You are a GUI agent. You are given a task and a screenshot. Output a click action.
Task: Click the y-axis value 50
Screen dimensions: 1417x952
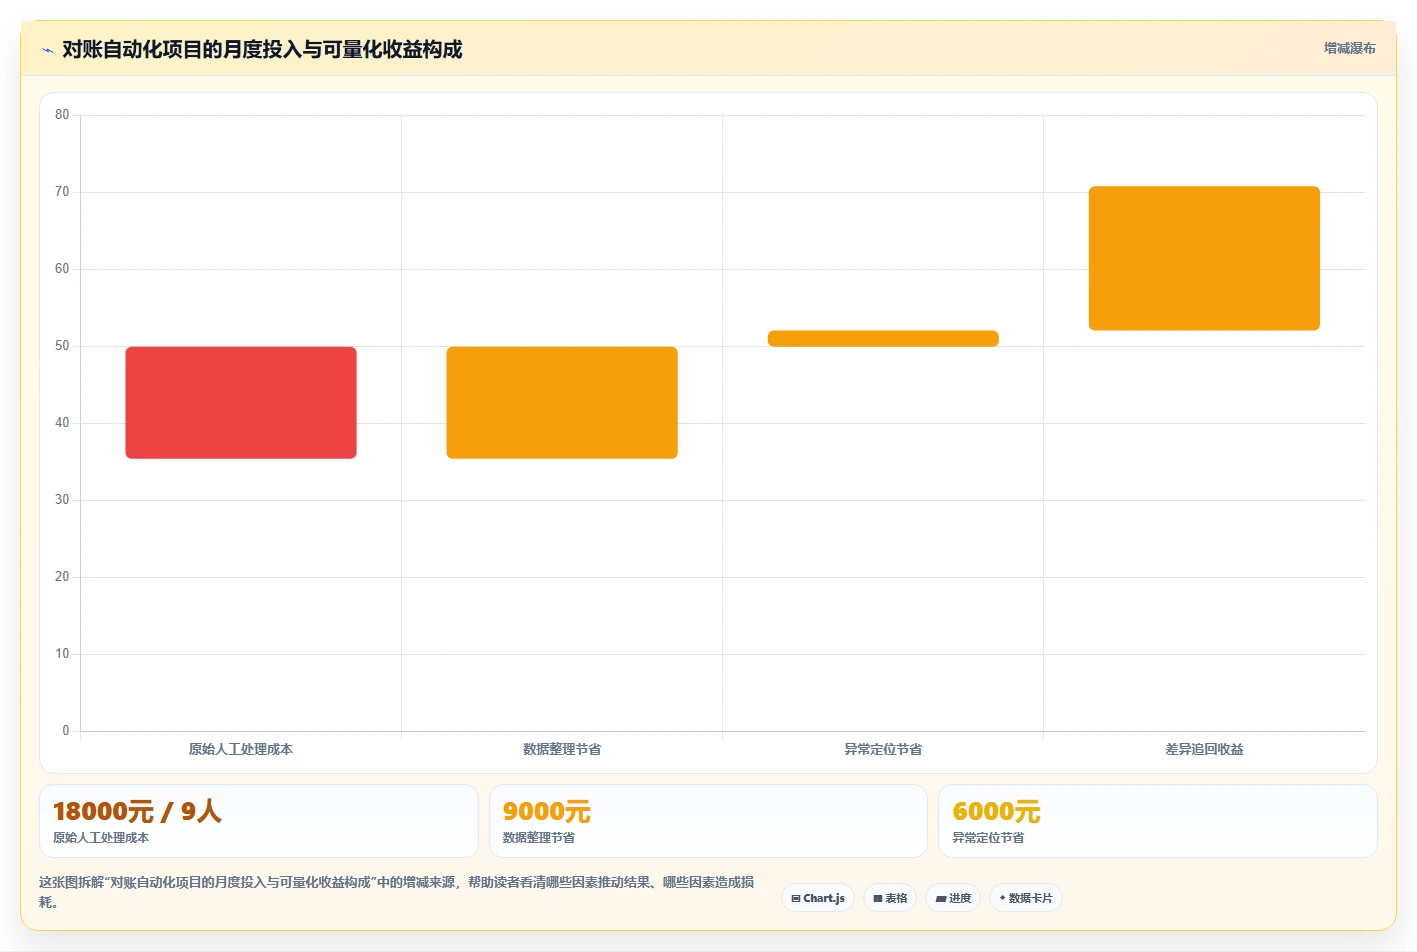point(62,346)
